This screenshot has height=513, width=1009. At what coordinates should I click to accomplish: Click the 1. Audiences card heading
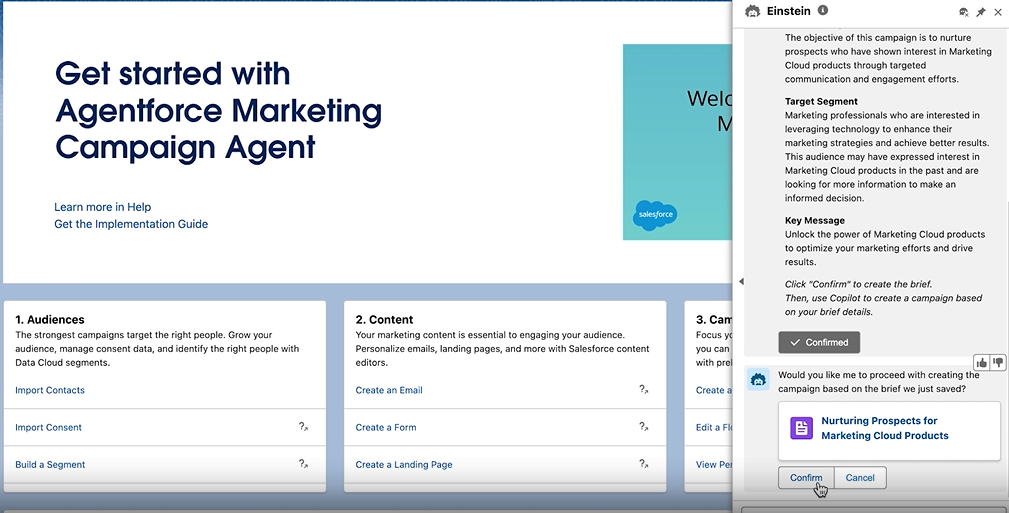click(x=50, y=319)
